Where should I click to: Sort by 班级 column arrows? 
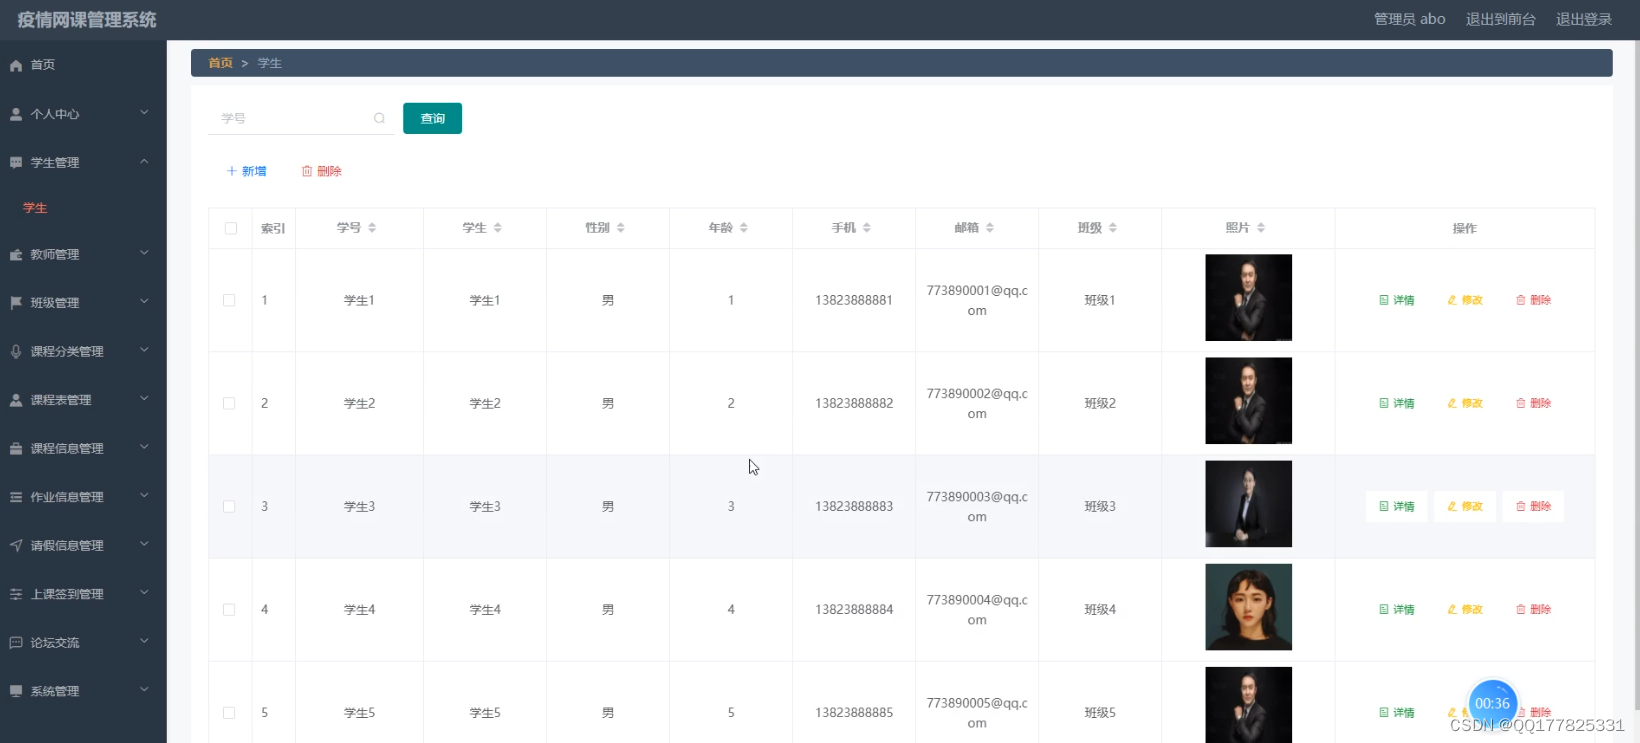1112,228
